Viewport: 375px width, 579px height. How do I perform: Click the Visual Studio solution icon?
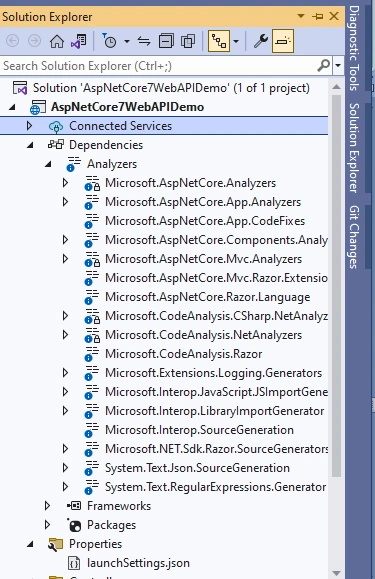[20, 88]
